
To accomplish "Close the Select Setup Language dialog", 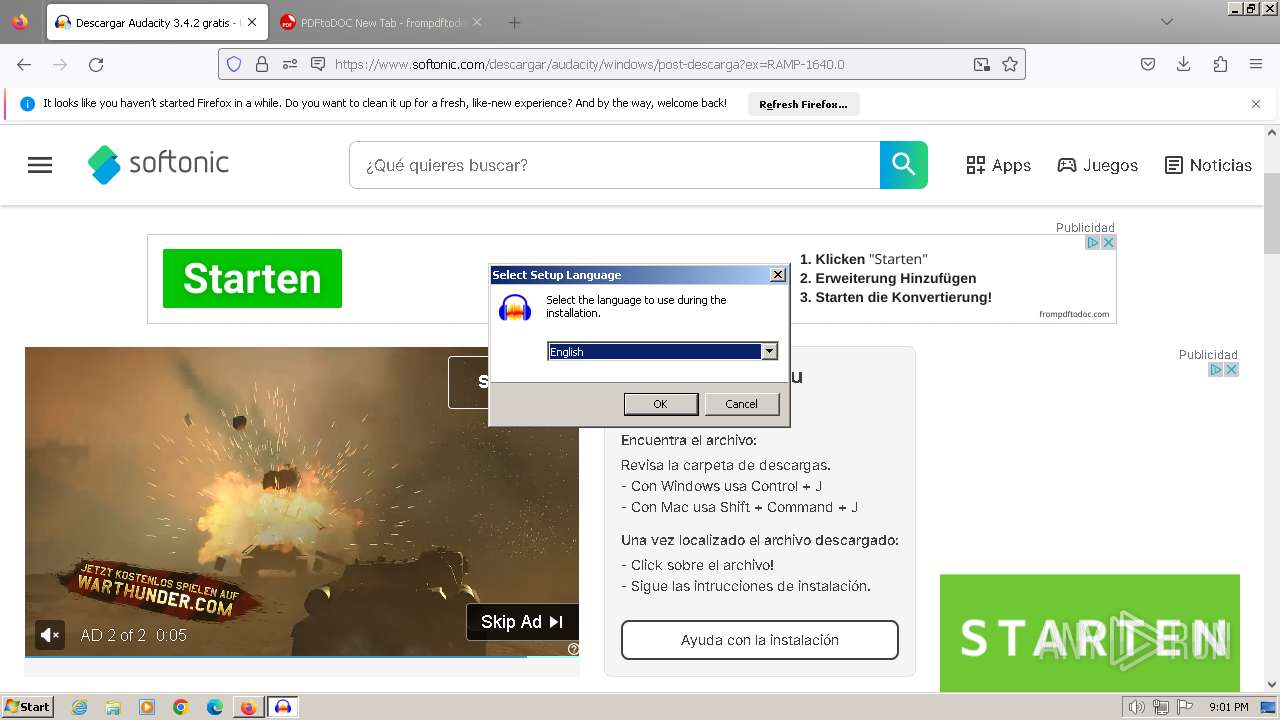I will point(778,275).
